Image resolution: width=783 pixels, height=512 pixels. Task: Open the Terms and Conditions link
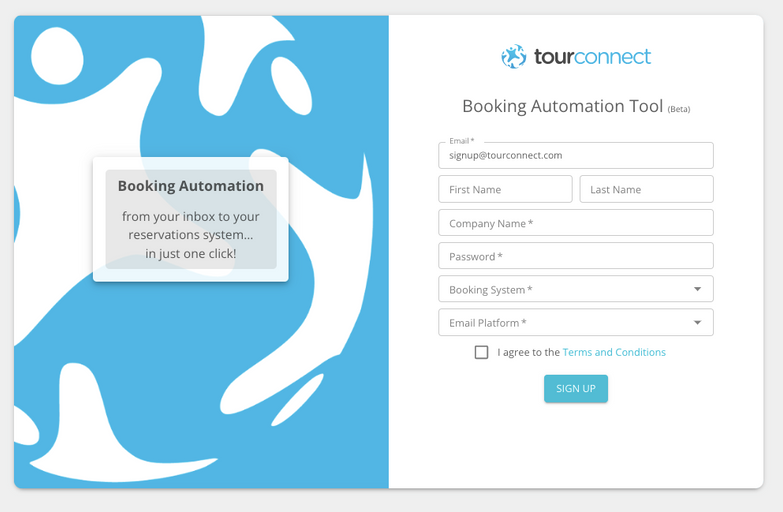(x=614, y=352)
